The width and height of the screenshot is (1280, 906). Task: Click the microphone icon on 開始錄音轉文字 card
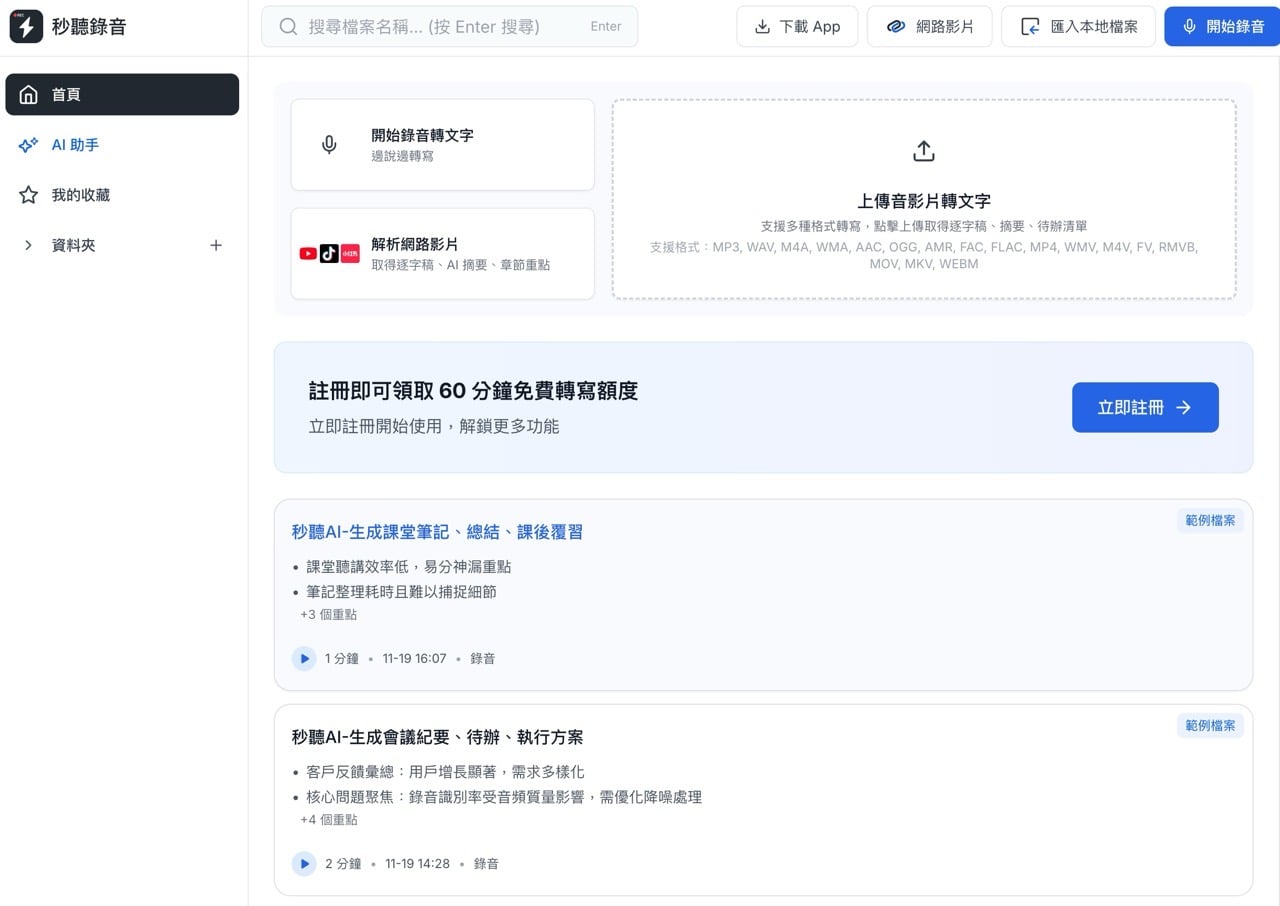(x=329, y=144)
